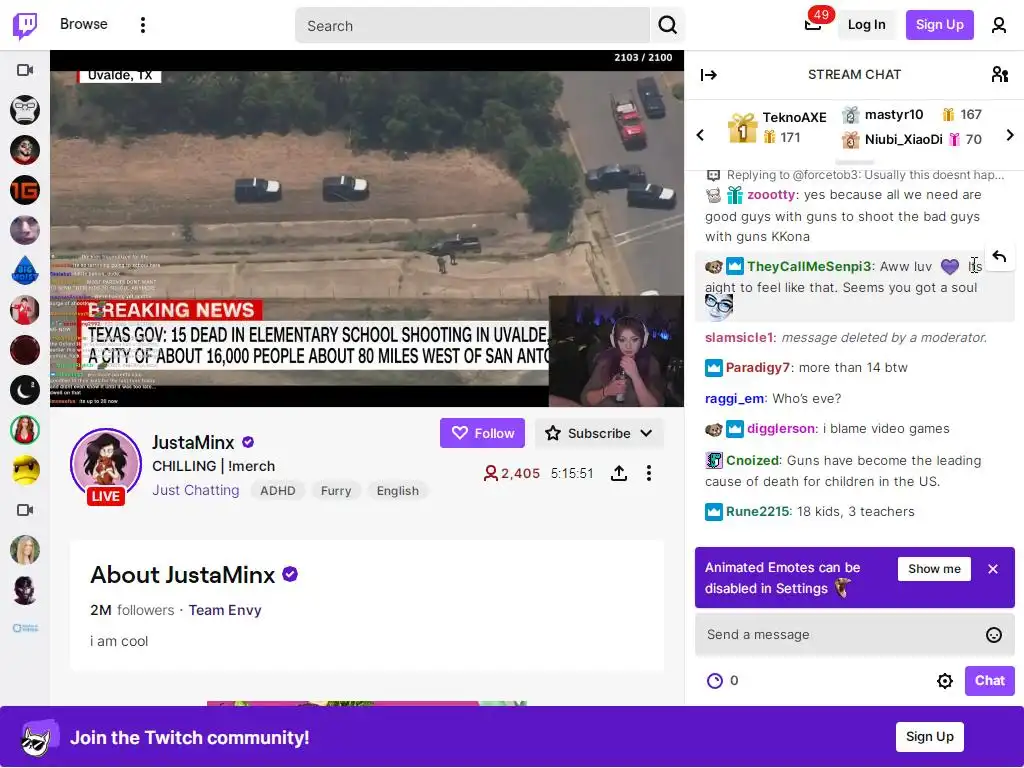
Task: Open the Subscribe dropdown button
Action: 599,433
